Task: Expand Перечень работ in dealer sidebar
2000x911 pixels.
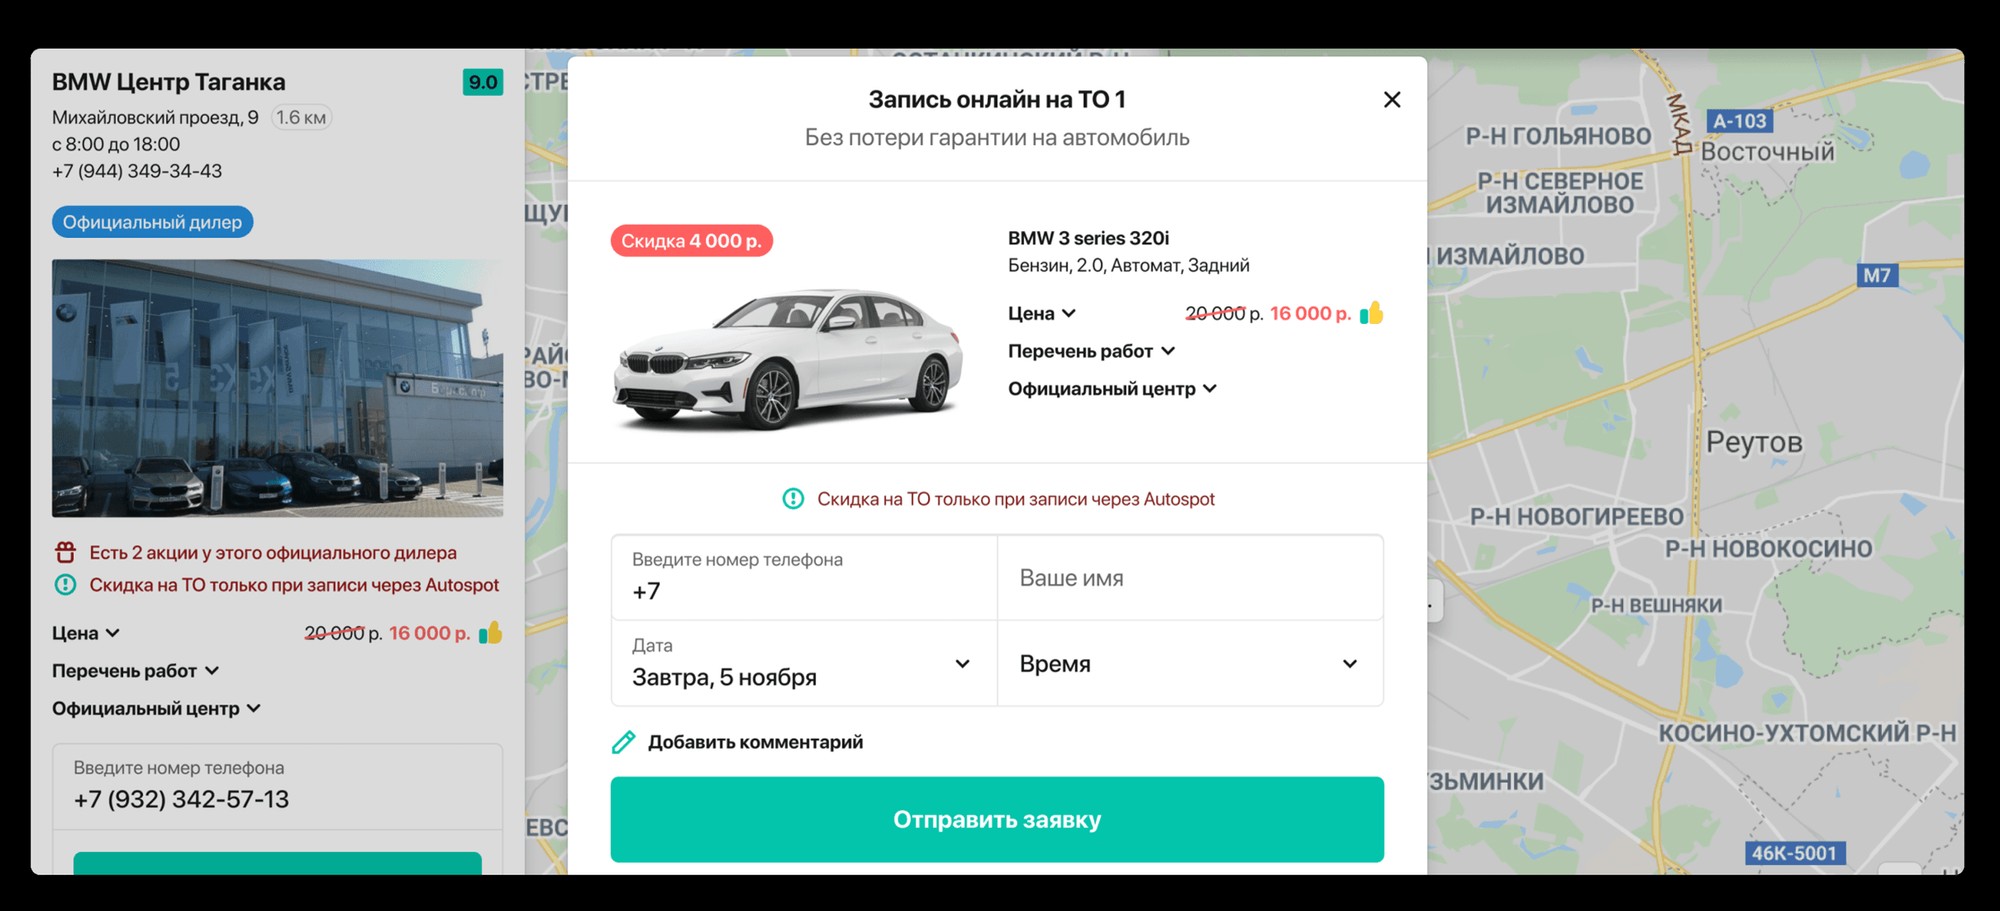Action: [135, 671]
